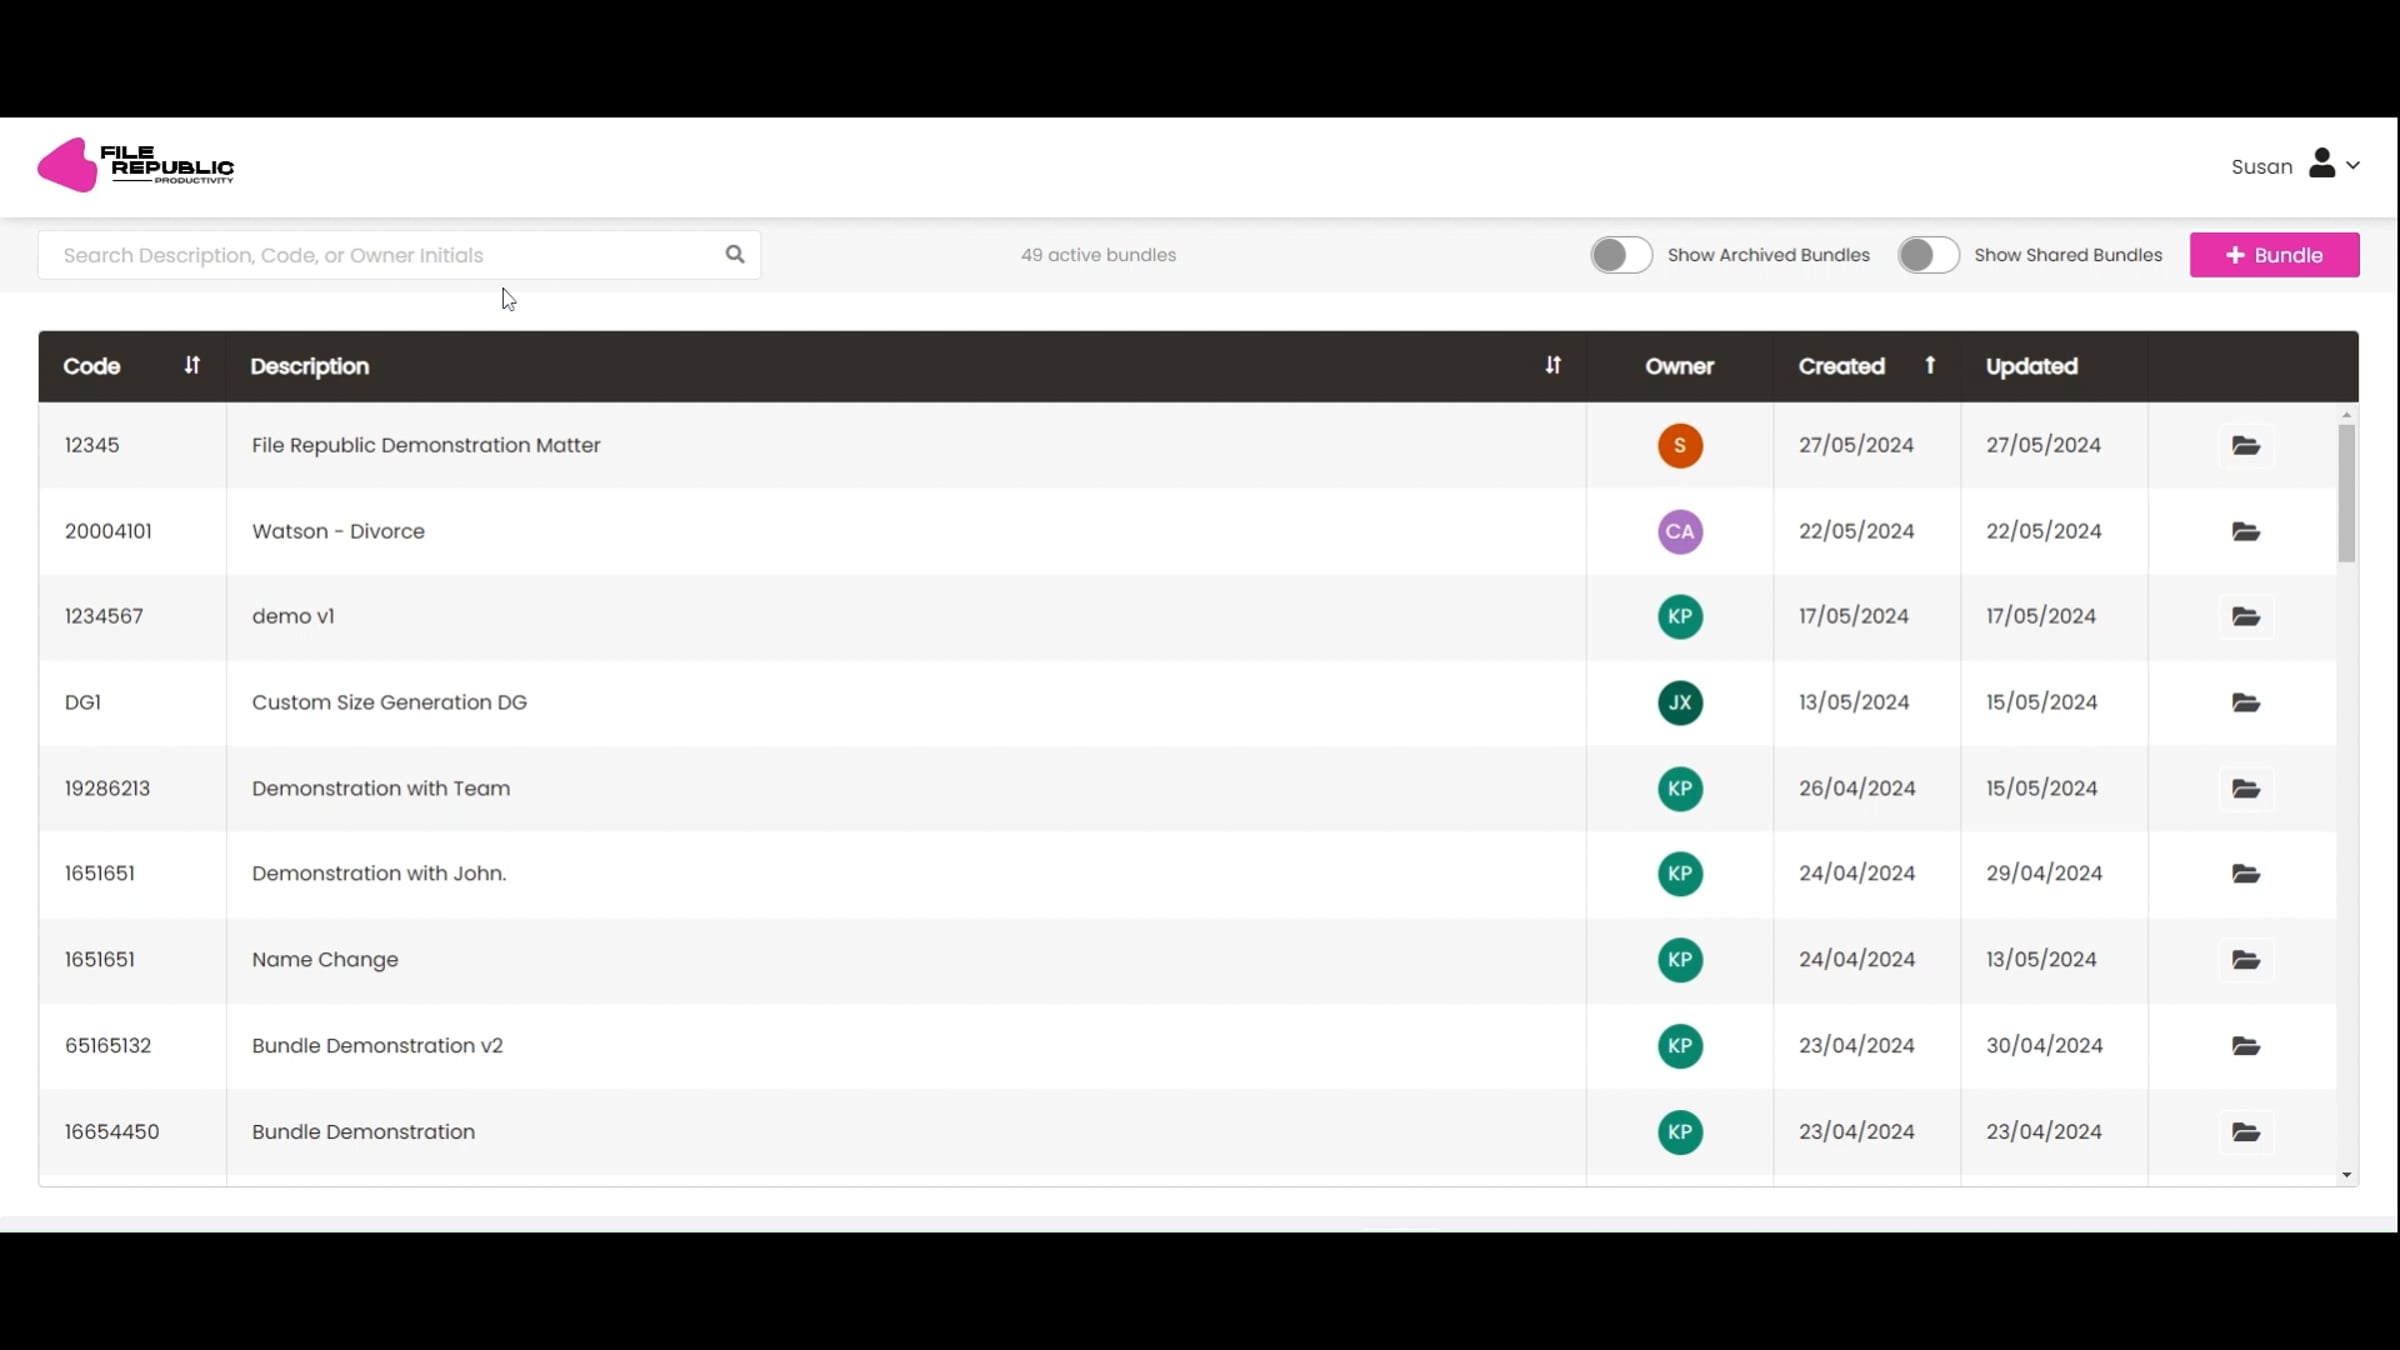Sort table by Code column arrows
The width and height of the screenshot is (2400, 1350).
point(192,365)
